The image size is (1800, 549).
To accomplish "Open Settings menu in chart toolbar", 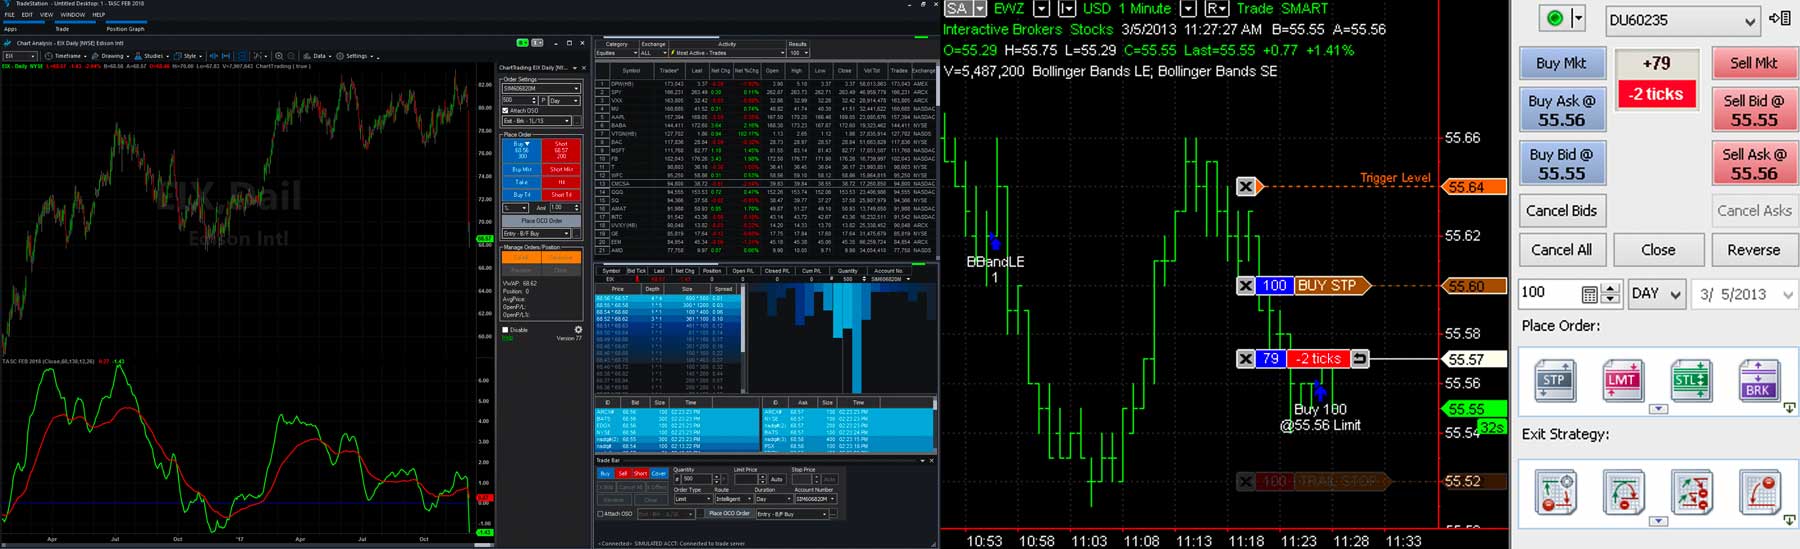I will click(x=355, y=56).
